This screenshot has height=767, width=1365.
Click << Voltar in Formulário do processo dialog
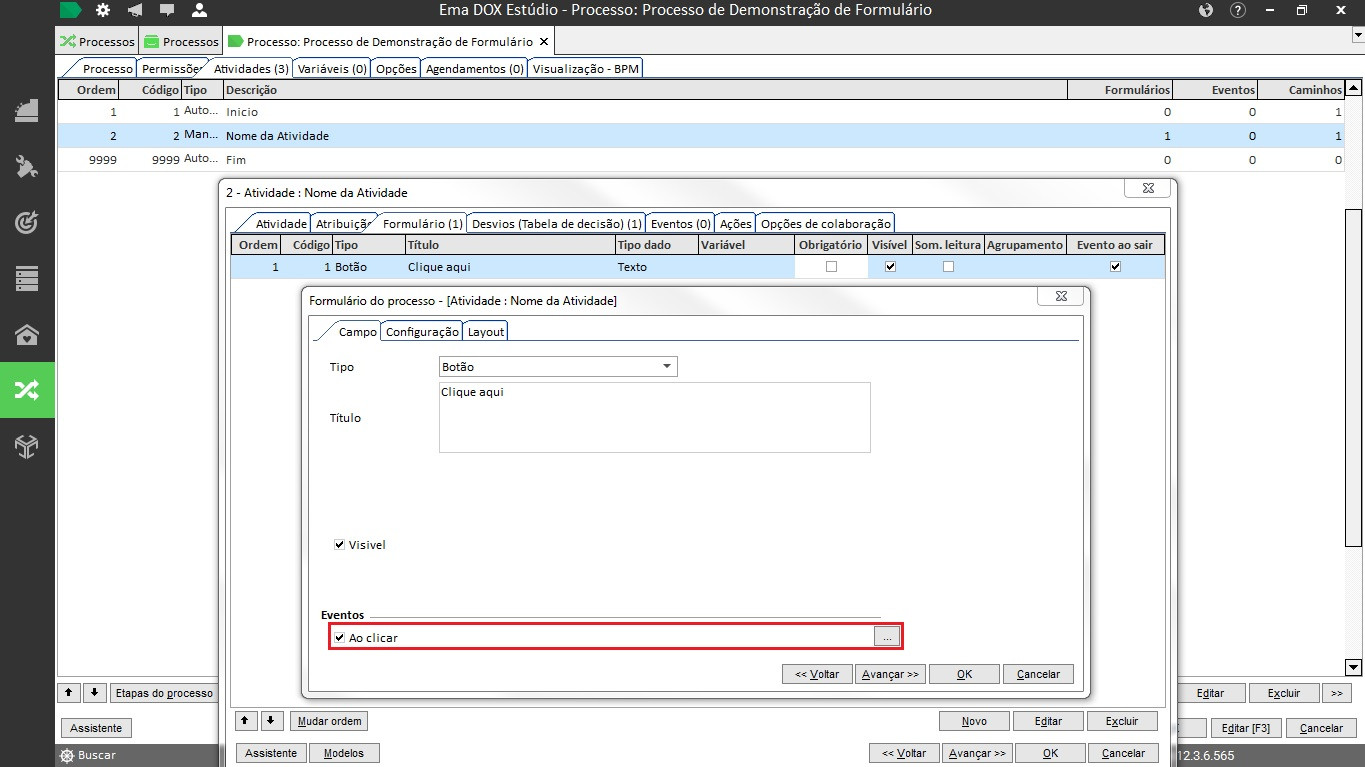click(x=817, y=674)
